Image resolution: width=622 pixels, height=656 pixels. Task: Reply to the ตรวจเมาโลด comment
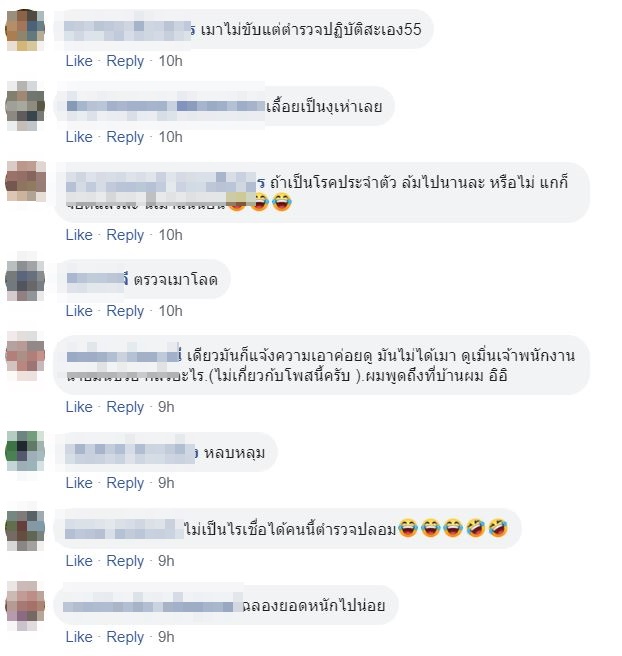[125, 312]
